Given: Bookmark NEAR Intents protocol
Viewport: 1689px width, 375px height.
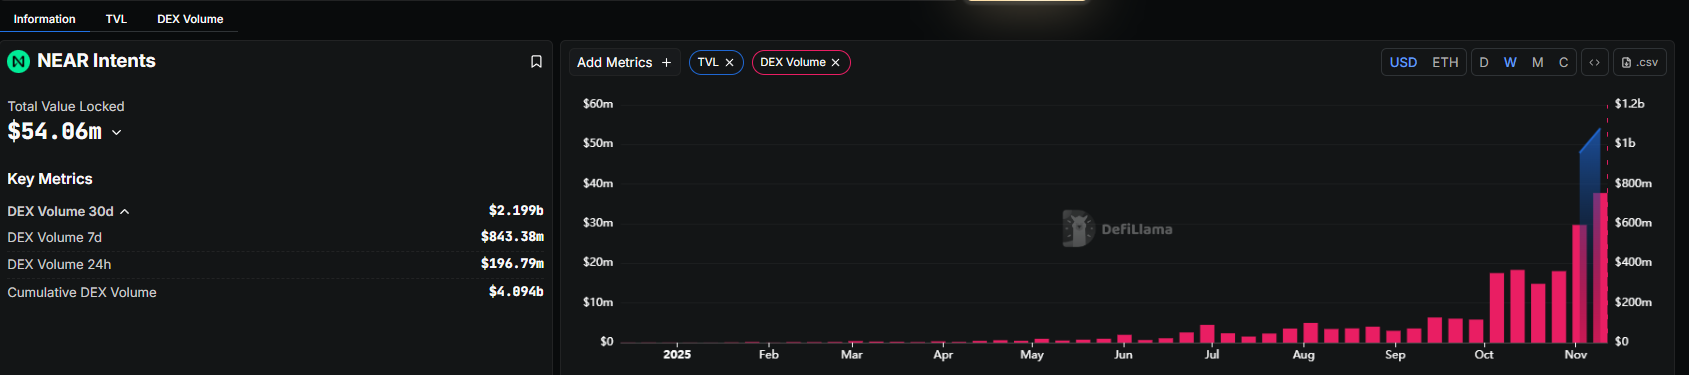Looking at the screenshot, I should [x=536, y=62].
